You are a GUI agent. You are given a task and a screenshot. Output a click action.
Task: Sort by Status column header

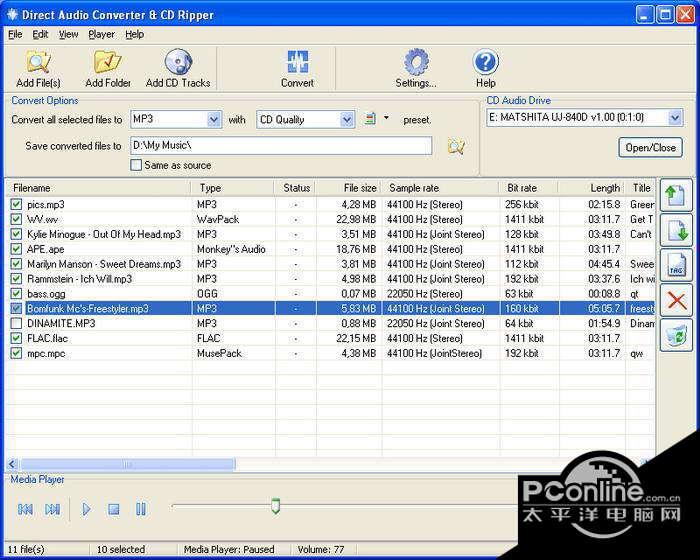pyautogui.click(x=296, y=188)
